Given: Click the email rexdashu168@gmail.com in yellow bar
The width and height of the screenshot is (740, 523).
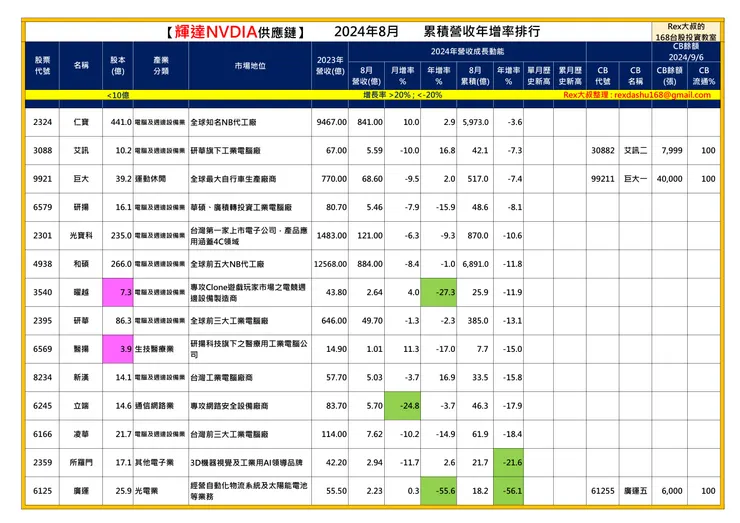Looking at the screenshot, I should [x=662, y=95].
